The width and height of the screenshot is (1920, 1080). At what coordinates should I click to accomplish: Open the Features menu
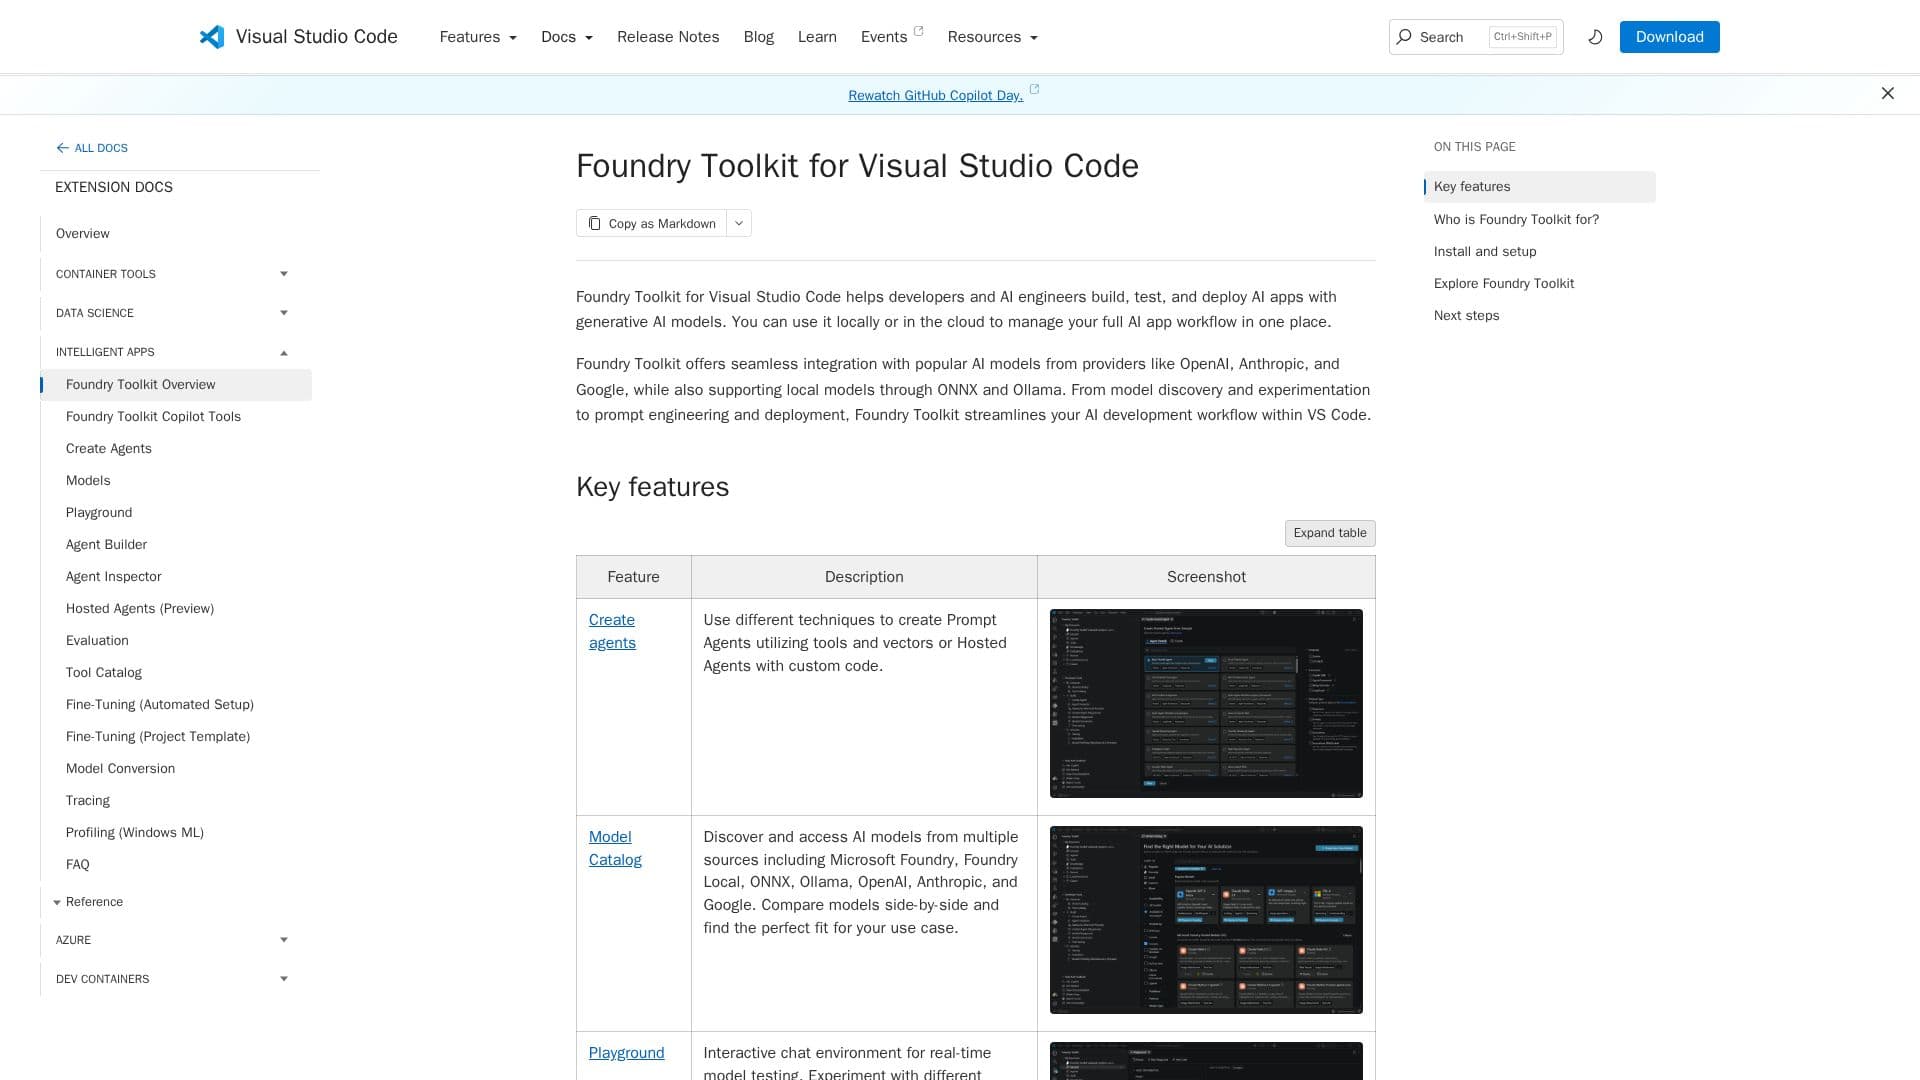coord(478,37)
